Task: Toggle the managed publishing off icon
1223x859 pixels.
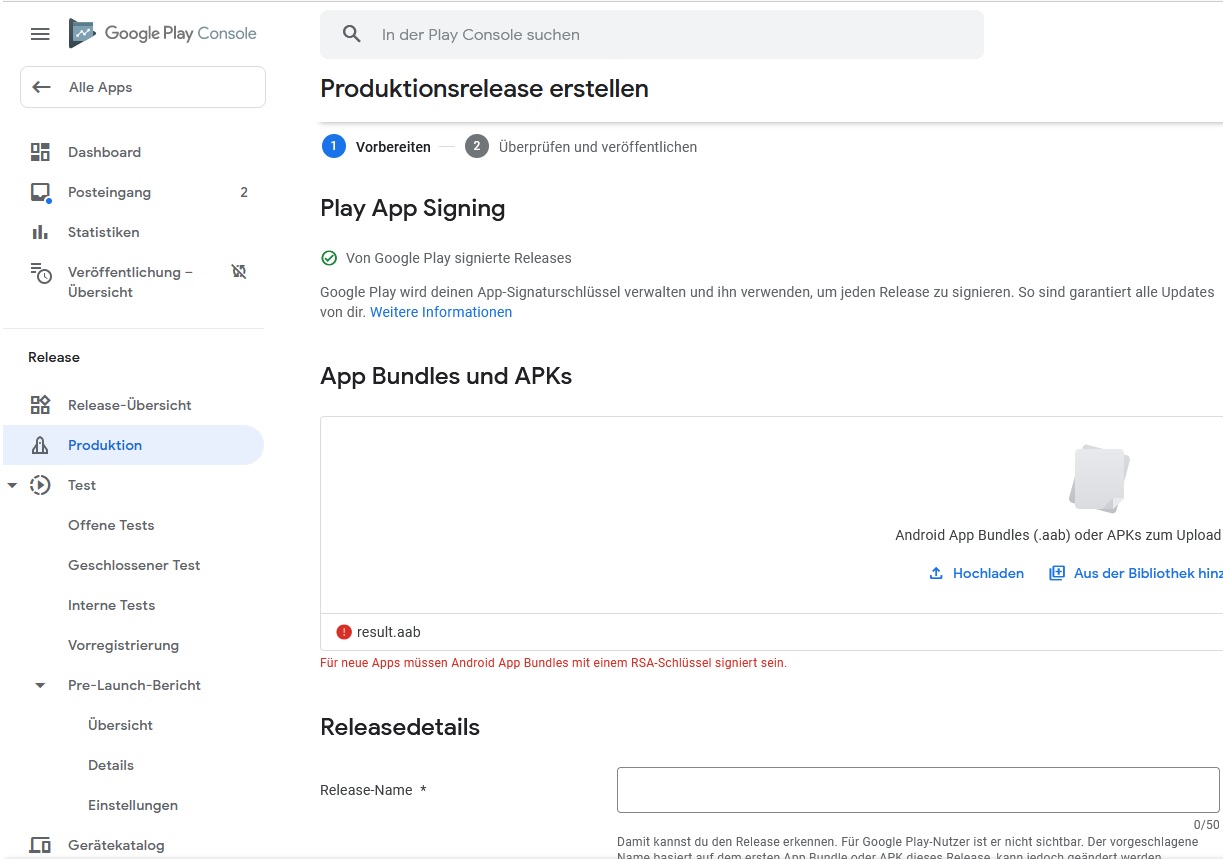Action: (x=239, y=272)
